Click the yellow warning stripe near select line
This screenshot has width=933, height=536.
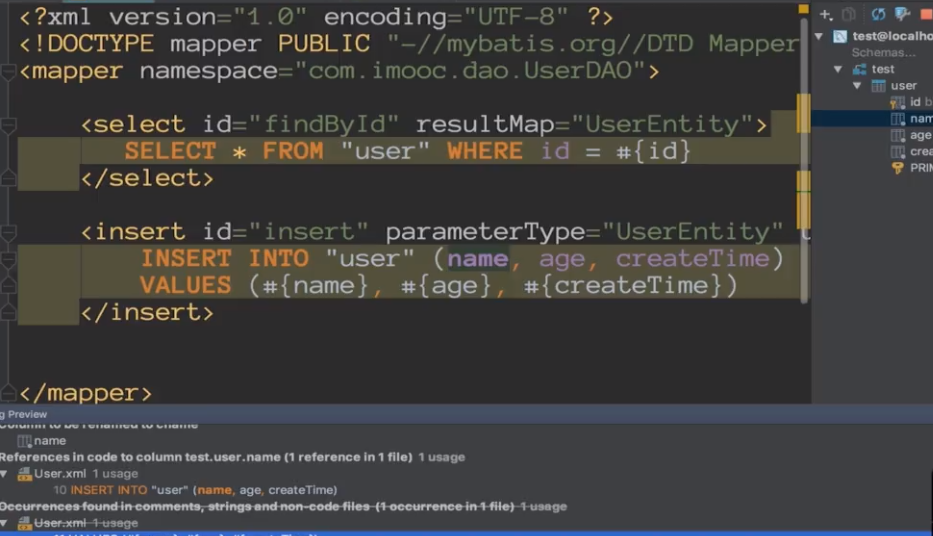click(803, 112)
